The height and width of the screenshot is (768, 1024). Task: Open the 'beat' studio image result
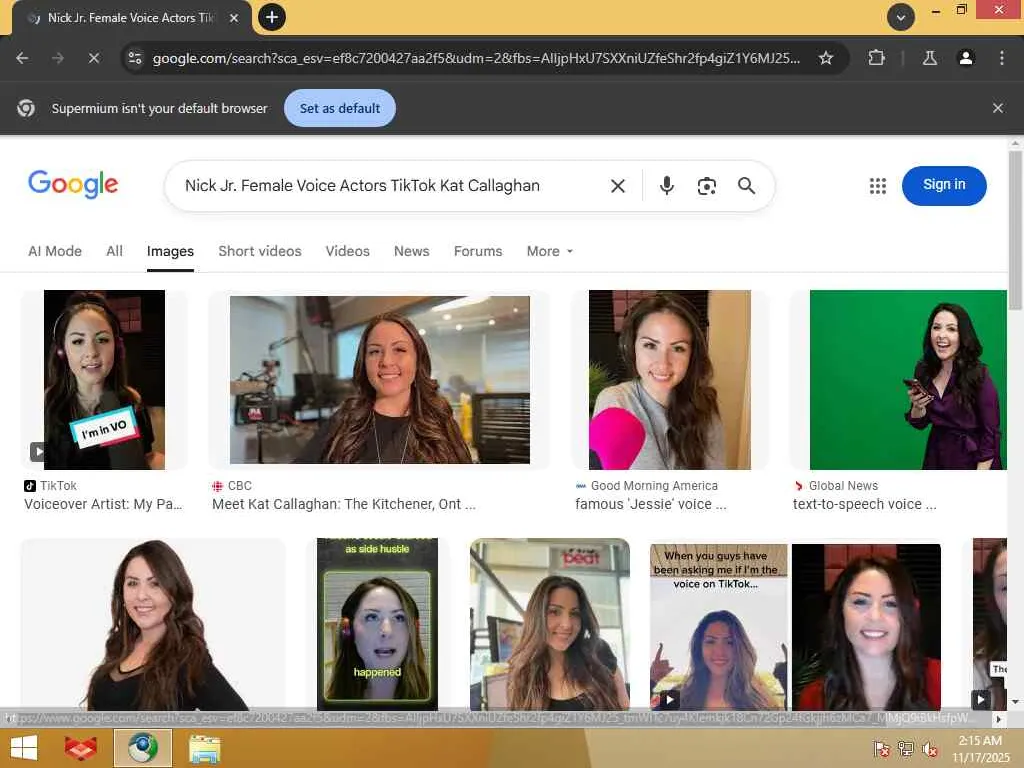click(550, 624)
